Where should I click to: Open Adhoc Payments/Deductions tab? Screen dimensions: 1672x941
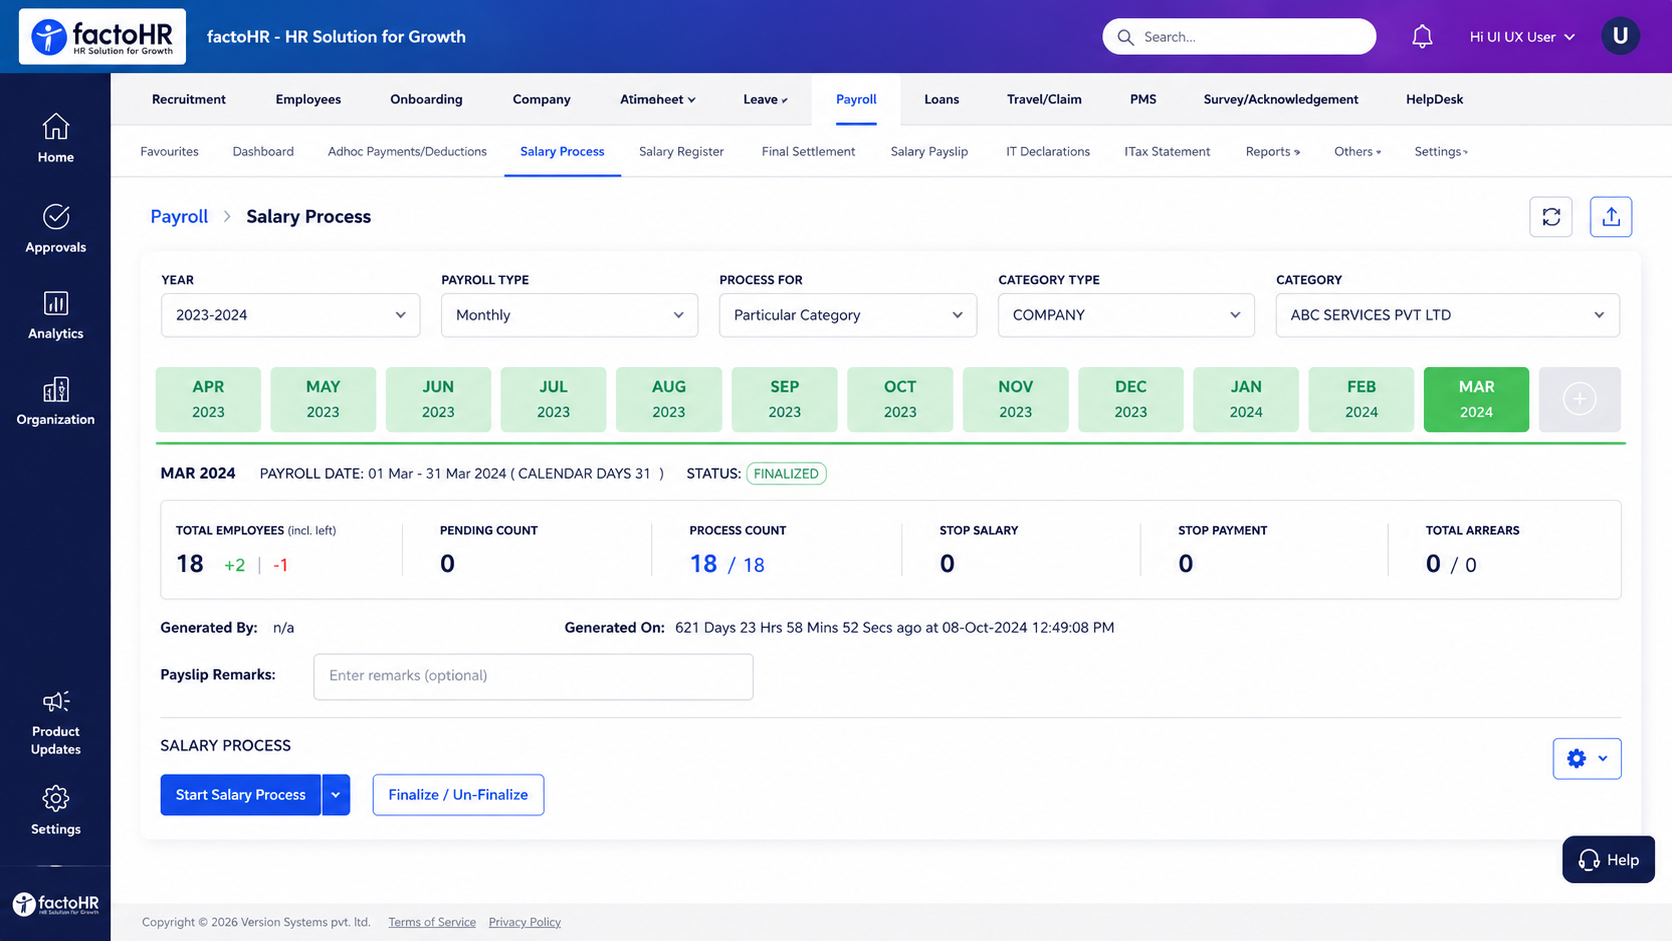tap(407, 152)
